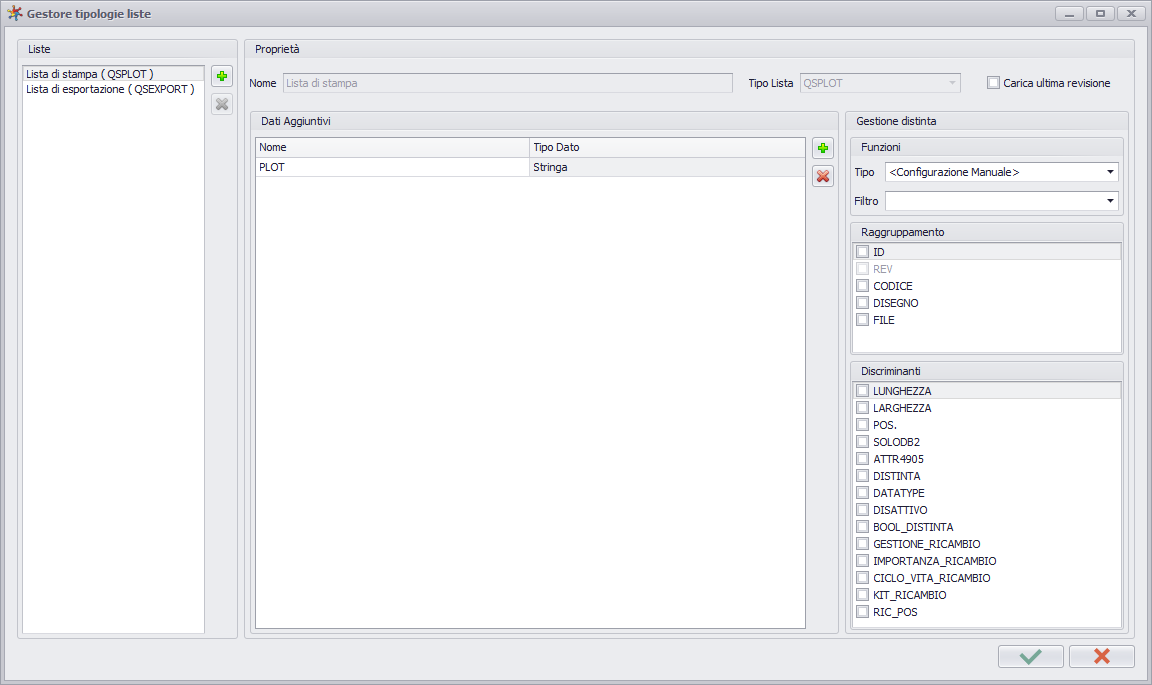Viewport: 1152px width, 685px height.
Task: Minimize the Gestore tipologie liste window
Action: 1069,13
